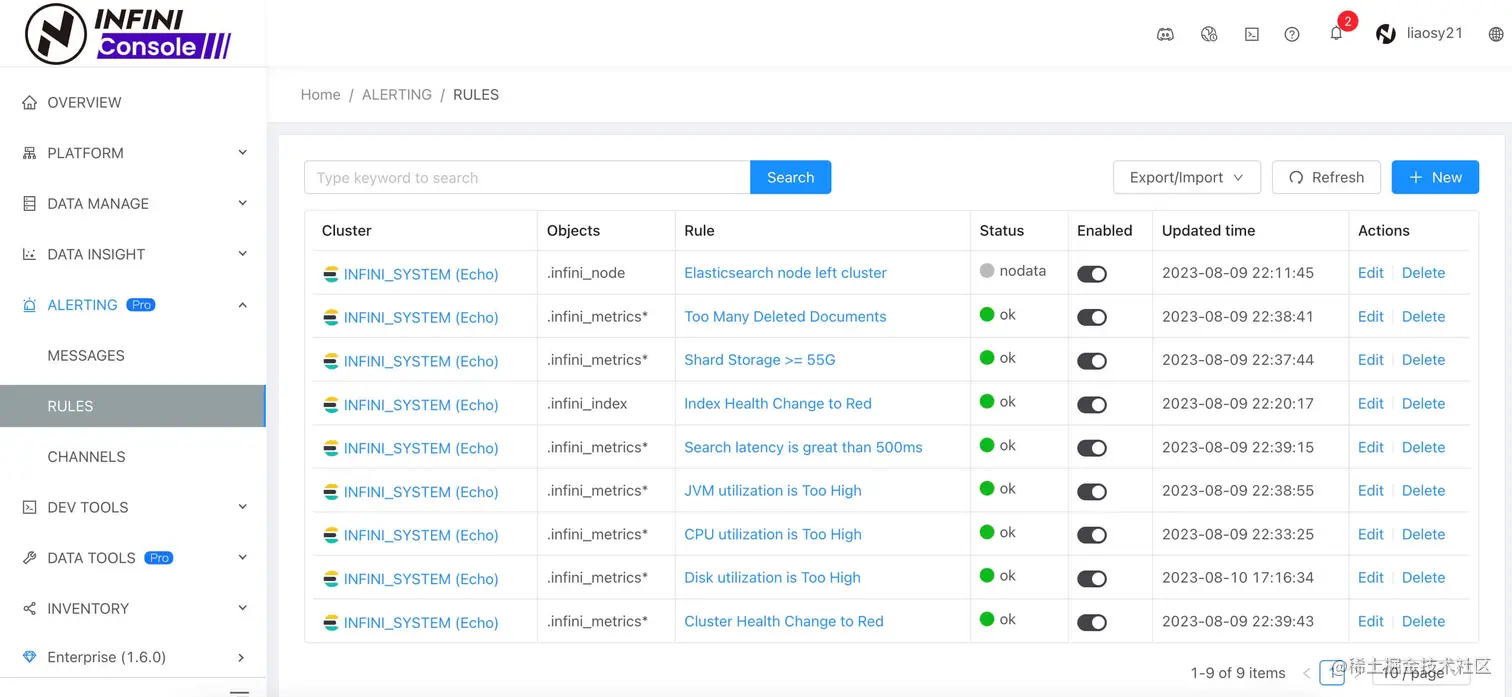Click the Platform icon in sidebar
1512x697 pixels.
pyautogui.click(x=29, y=153)
